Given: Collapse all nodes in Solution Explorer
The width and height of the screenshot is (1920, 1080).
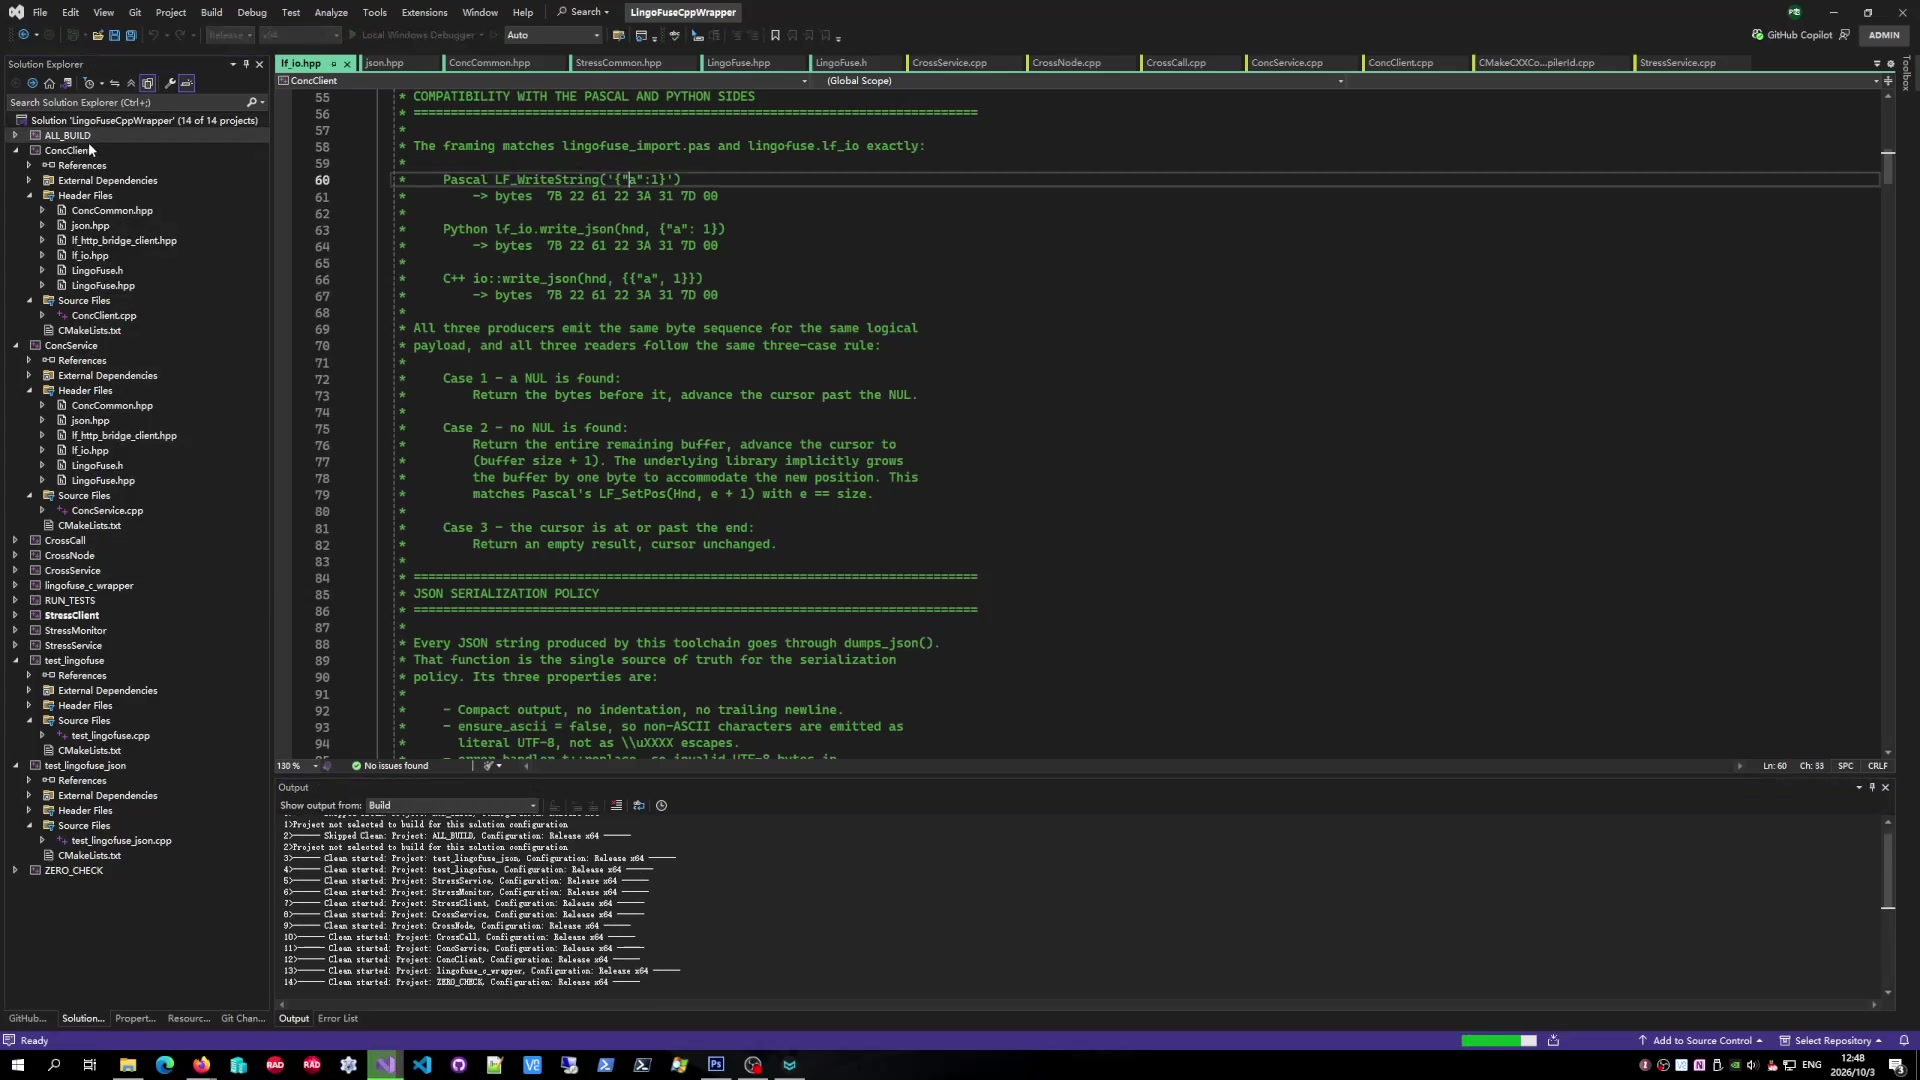Looking at the screenshot, I should click(131, 83).
